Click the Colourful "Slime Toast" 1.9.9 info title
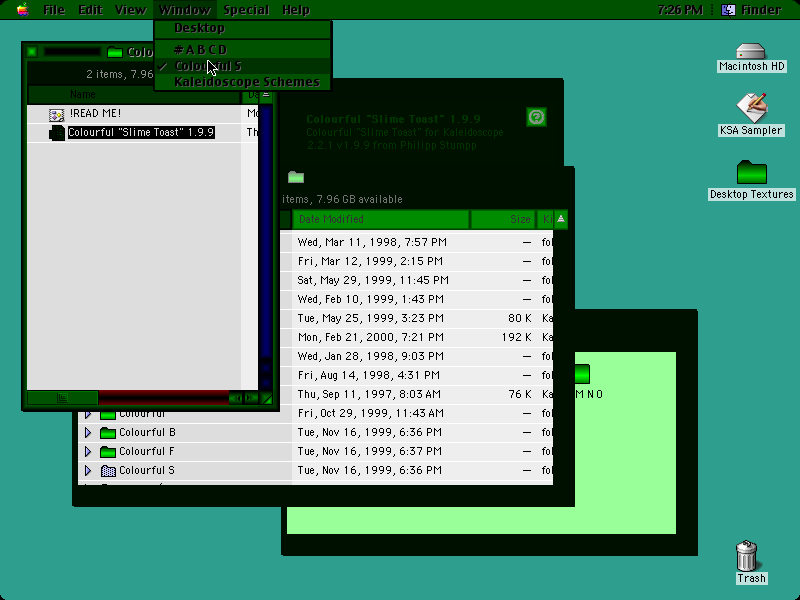 tap(393, 119)
